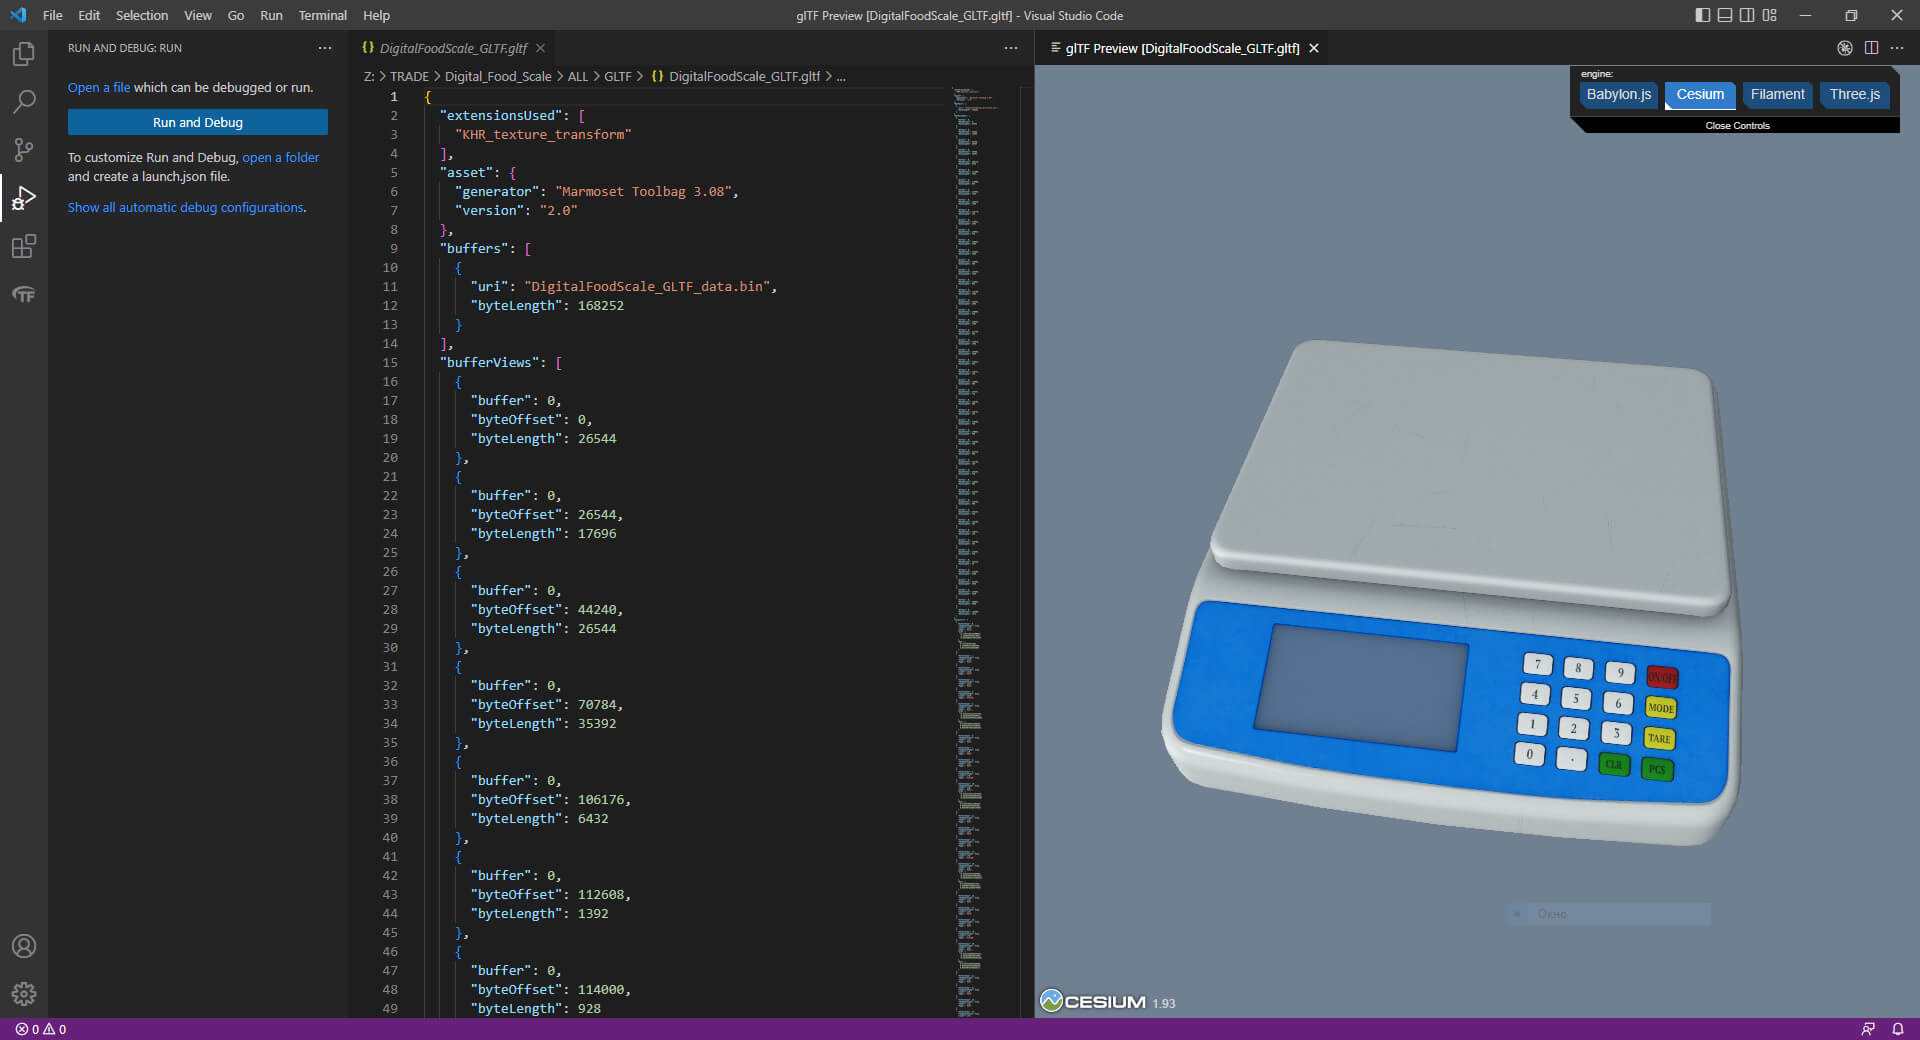The image size is (1920, 1040).
Task: Toggle the primary side bar layout button
Action: 1702,15
